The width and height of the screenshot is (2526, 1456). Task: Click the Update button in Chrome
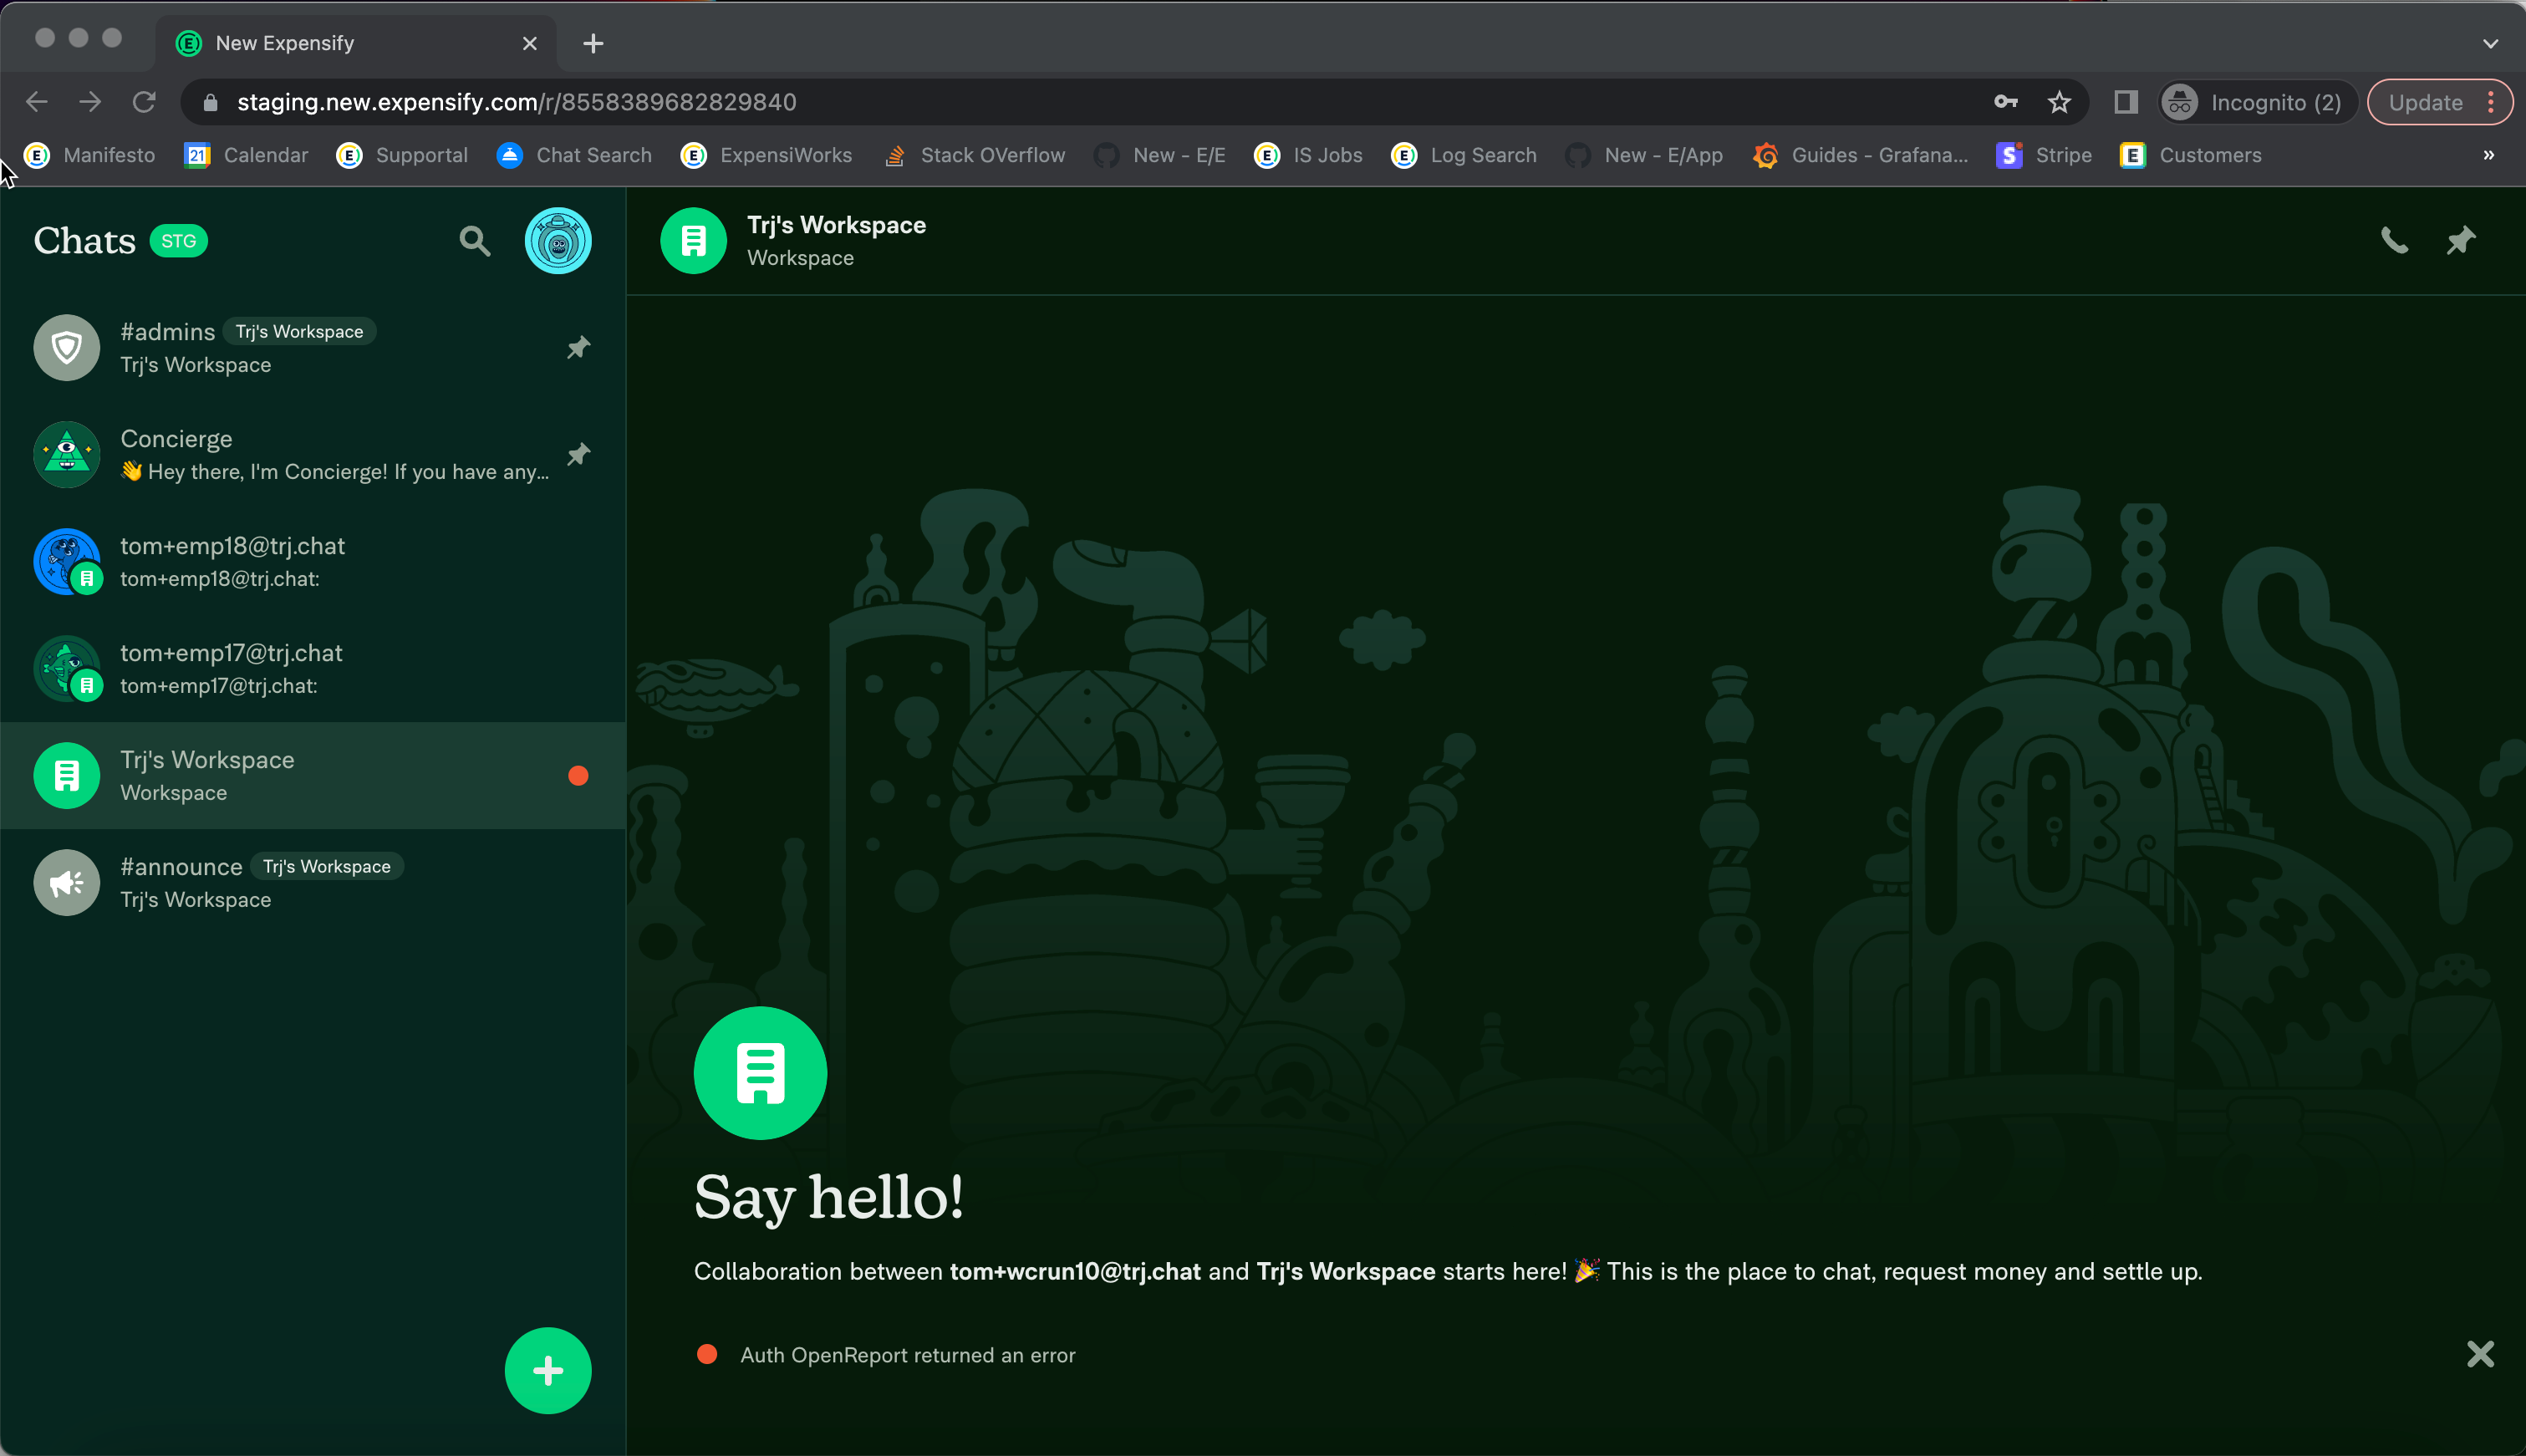(2425, 102)
